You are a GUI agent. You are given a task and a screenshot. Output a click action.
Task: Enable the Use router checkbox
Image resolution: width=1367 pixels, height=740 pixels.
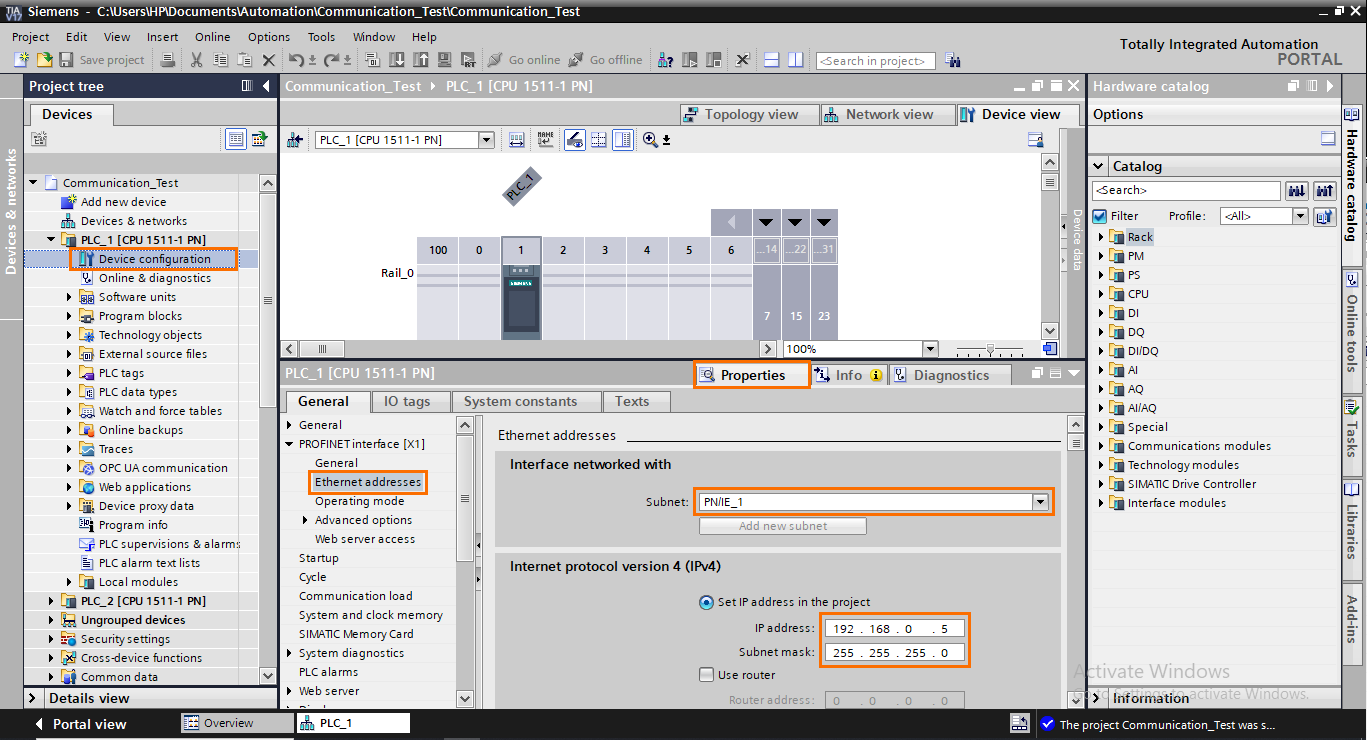point(706,675)
